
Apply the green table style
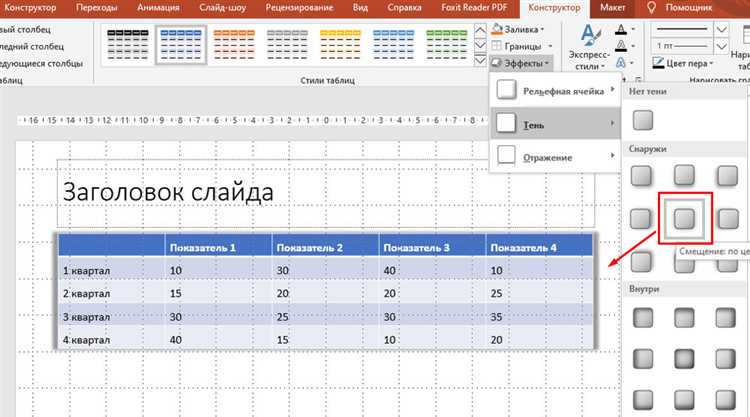pyautogui.click(x=446, y=45)
